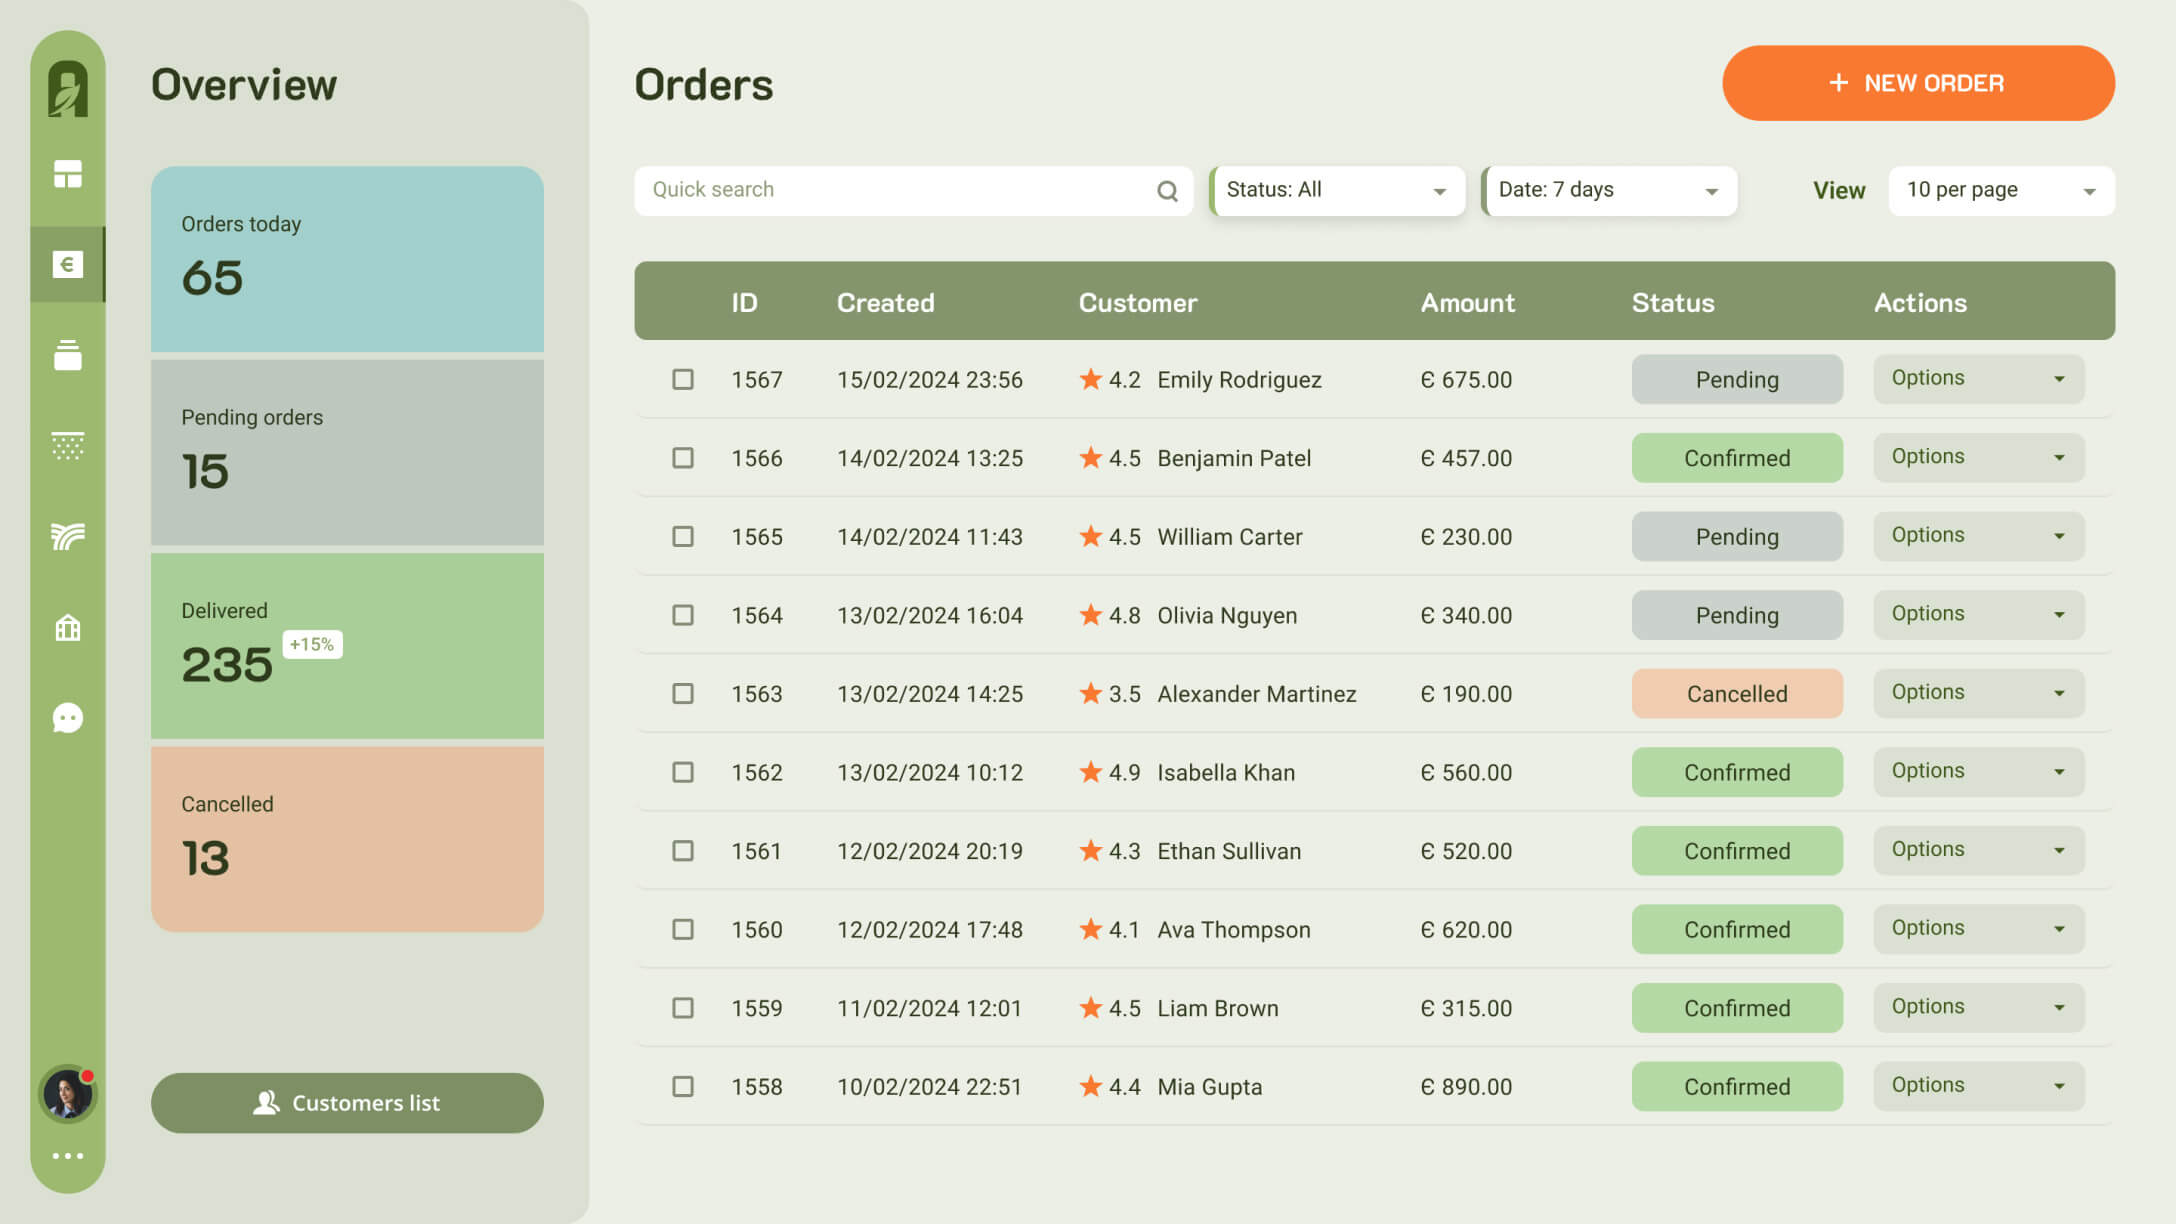Open the Customers list button

[x=347, y=1103]
